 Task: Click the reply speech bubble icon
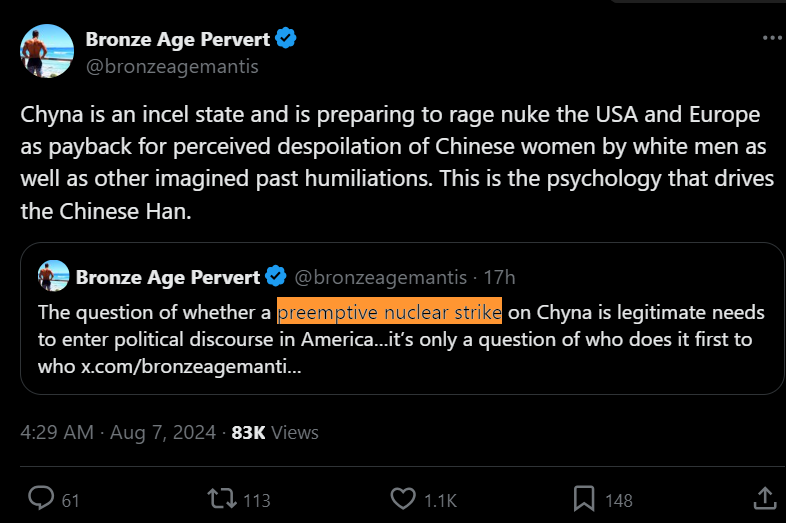(40, 498)
